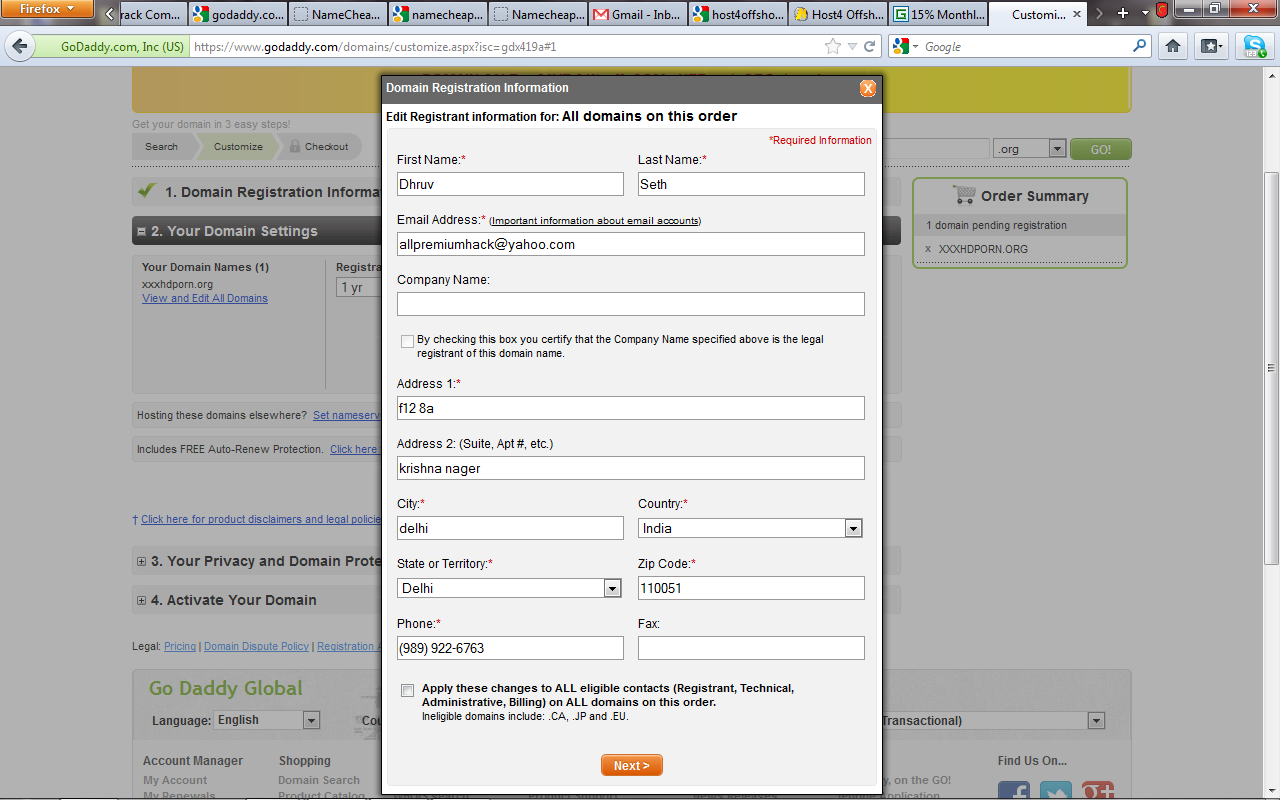This screenshot has height=800, width=1280.
Task: Check the Company Name certification checkbox
Action: [x=407, y=341]
